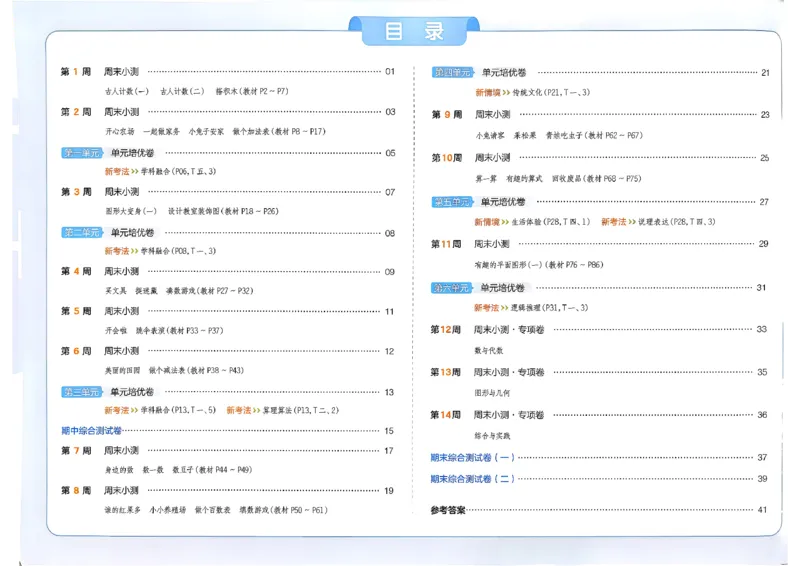This screenshot has width=800, height=566.
Task: Select the 第14周 周末小测·专项卷 entry
Action: (x=599, y=415)
